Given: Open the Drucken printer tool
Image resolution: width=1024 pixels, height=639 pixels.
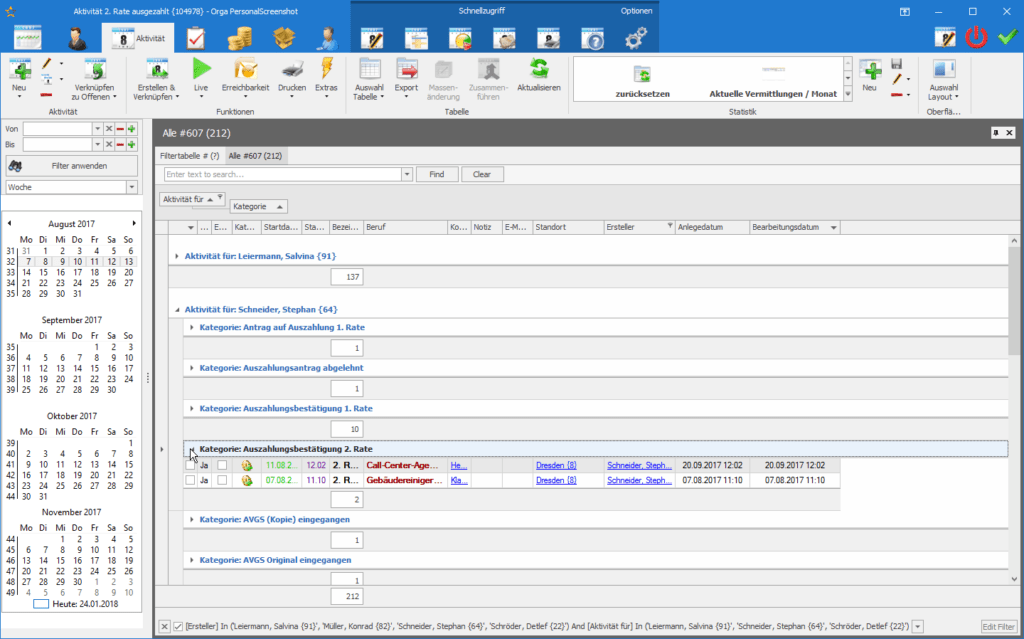Looking at the screenshot, I should pyautogui.click(x=292, y=69).
